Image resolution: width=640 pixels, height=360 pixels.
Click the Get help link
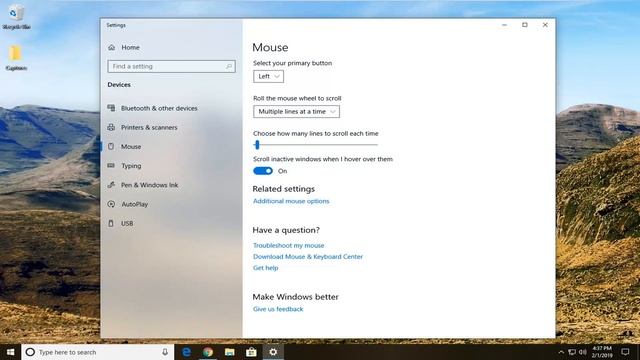coord(265,268)
